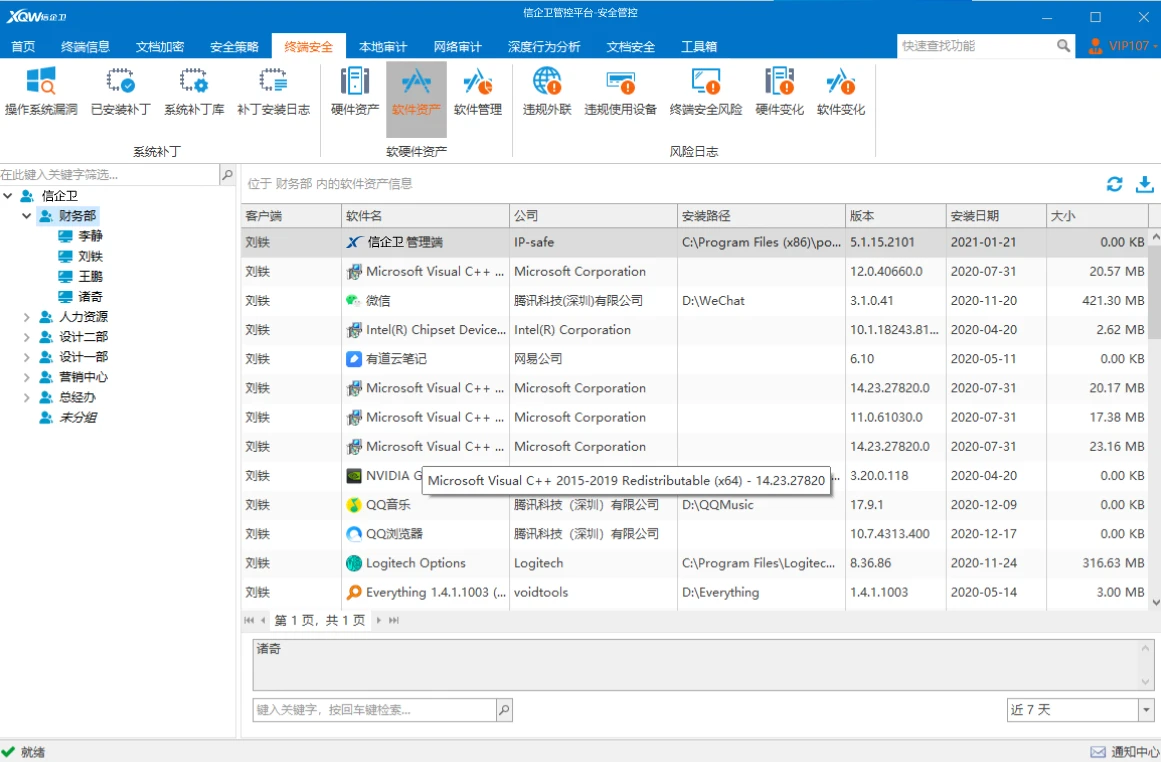
Task: Sort table by 安装日期 column header
Action: coord(996,215)
